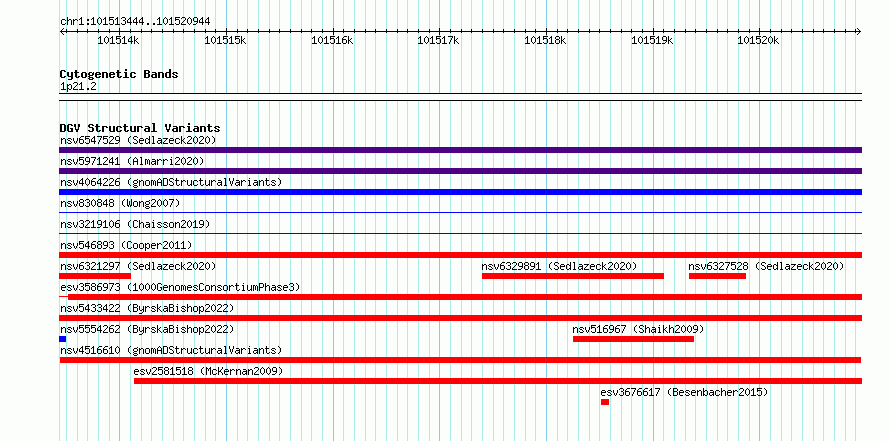Open the nsv3219106 (Chaisson2019) label
Viewport: 890px width, 441px height.
point(135,224)
